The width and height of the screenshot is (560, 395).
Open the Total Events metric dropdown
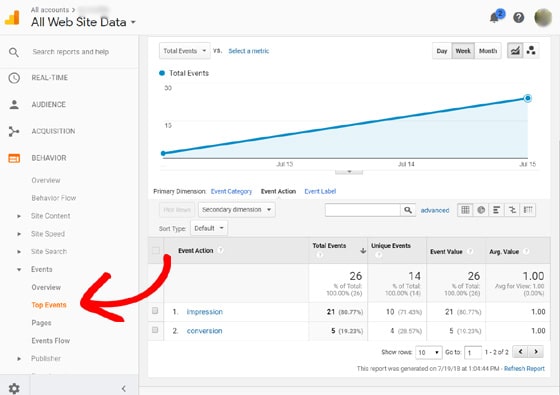185,51
